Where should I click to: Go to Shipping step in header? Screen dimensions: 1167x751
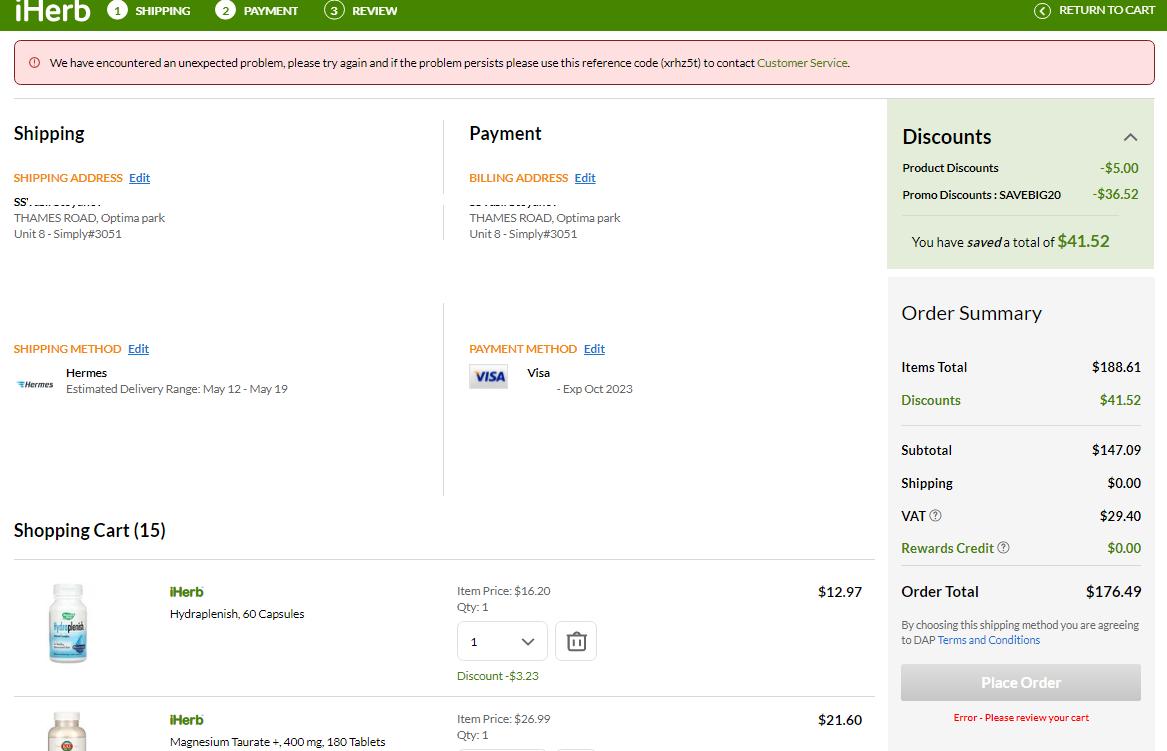150,11
